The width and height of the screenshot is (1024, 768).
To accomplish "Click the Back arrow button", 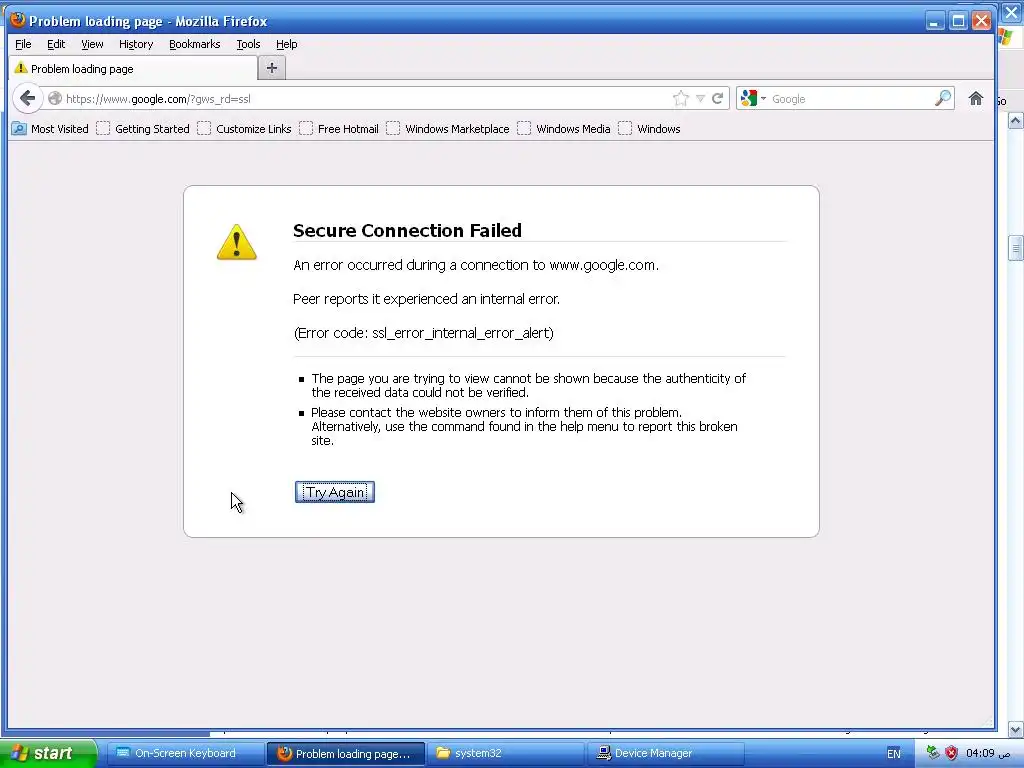I will (27, 99).
